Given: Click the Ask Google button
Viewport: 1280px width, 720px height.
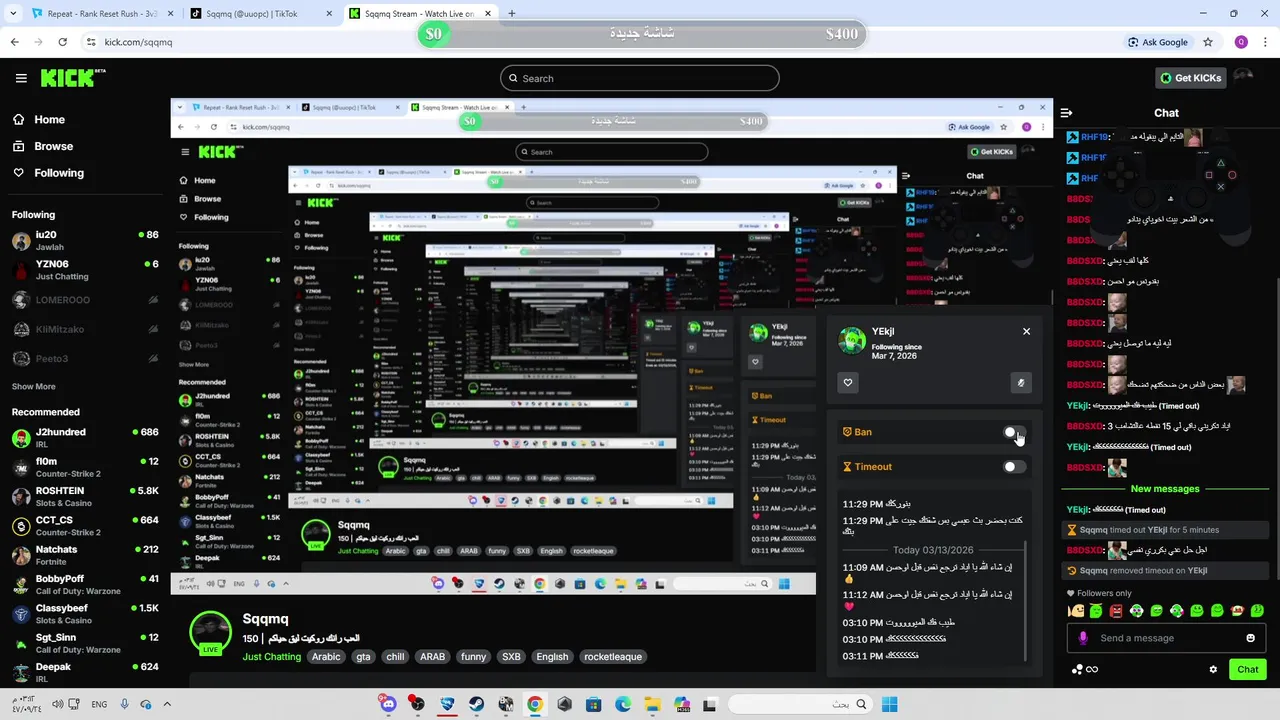Looking at the screenshot, I should pyautogui.click(x=1158, y=42).
